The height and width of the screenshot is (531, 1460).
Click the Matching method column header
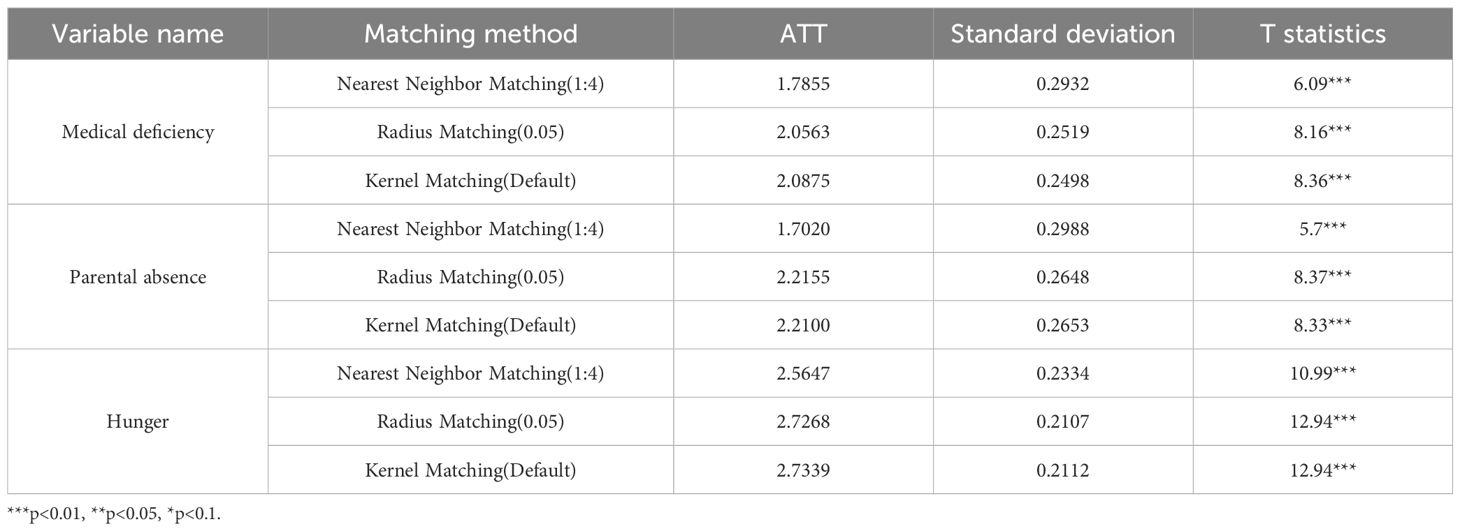tap(470, 34)
